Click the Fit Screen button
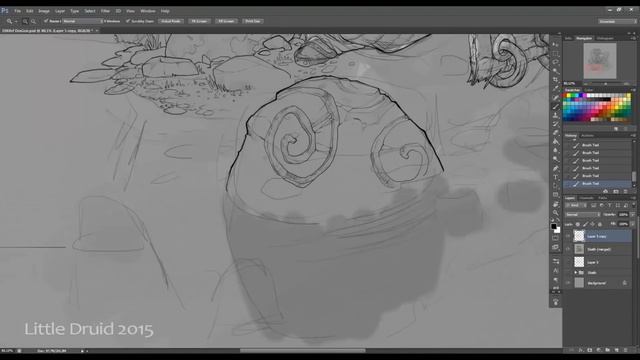 pos(200,21)
